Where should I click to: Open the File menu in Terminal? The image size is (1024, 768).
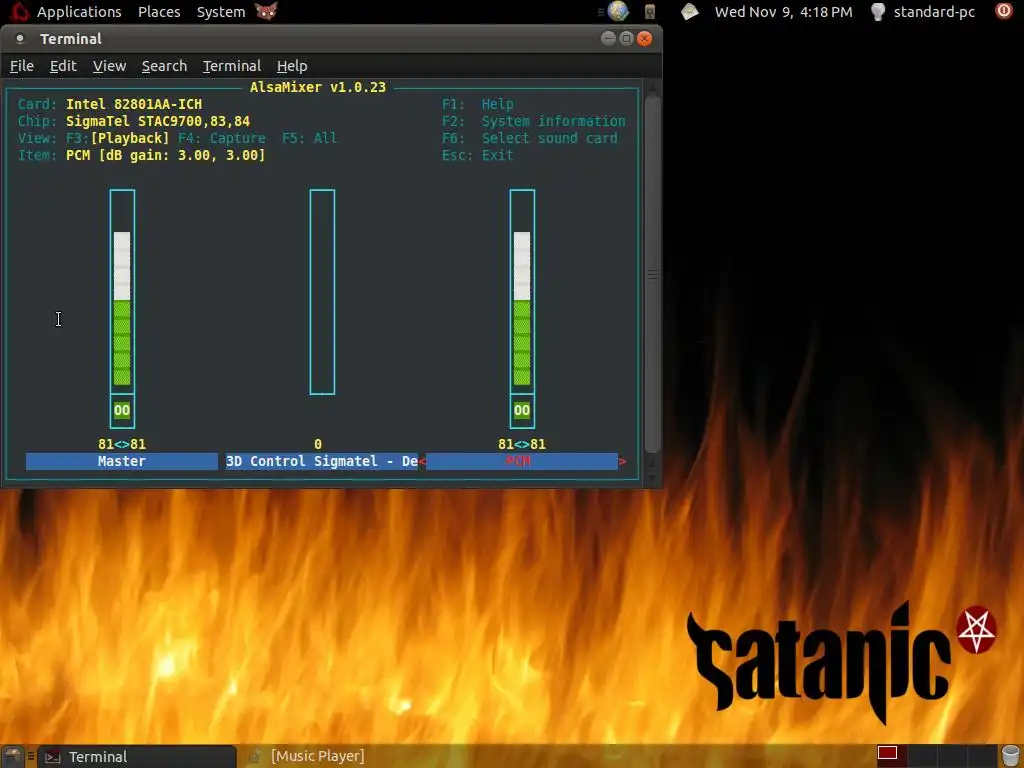[x=22, y=66]
